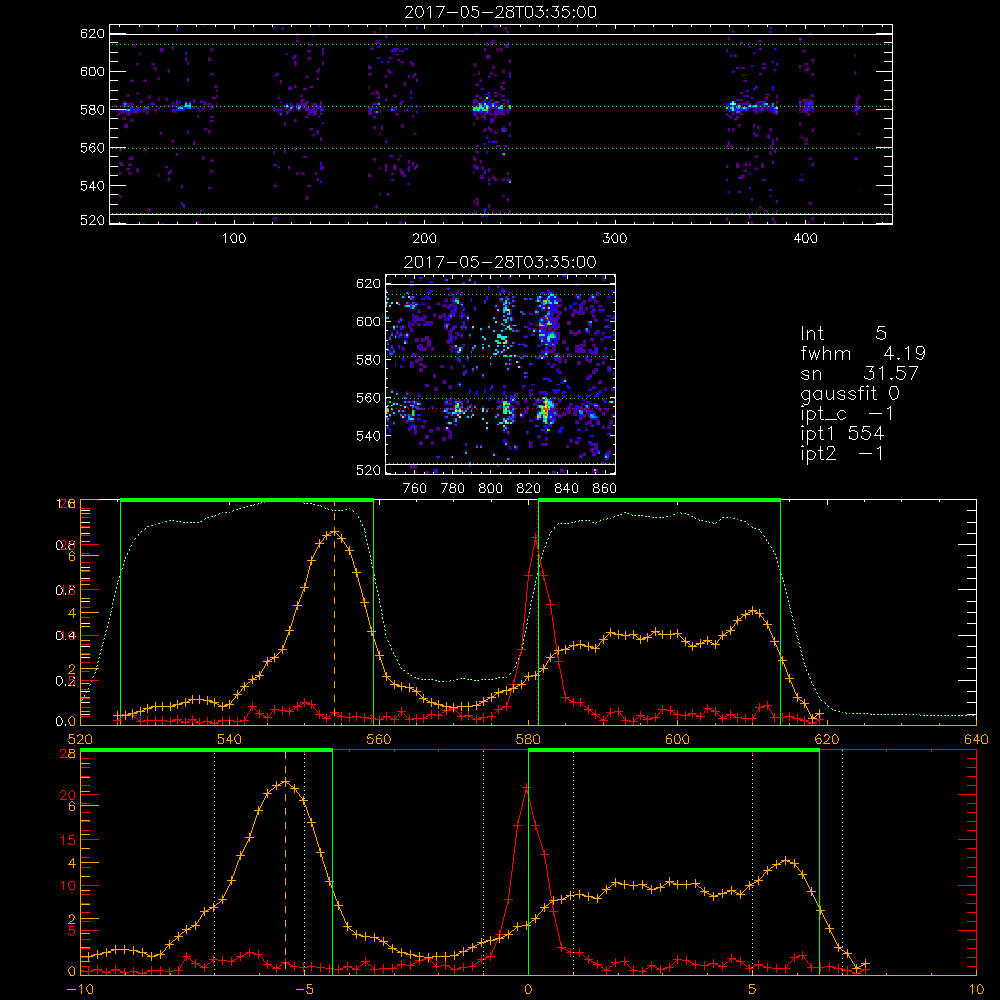Click x-axis label 300 of top spectrogram
This screenshot has width=1000, height=1000.
[x=615, y=239]
